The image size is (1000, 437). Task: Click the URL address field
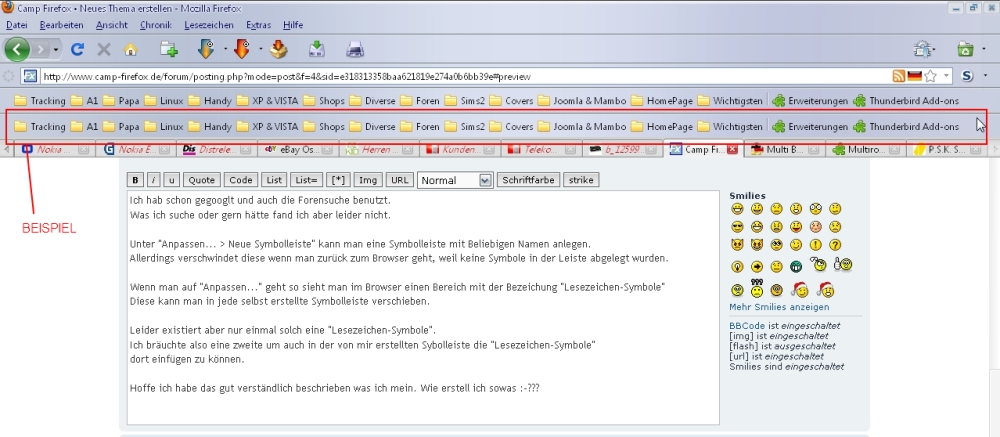click(x=466, y=77)
